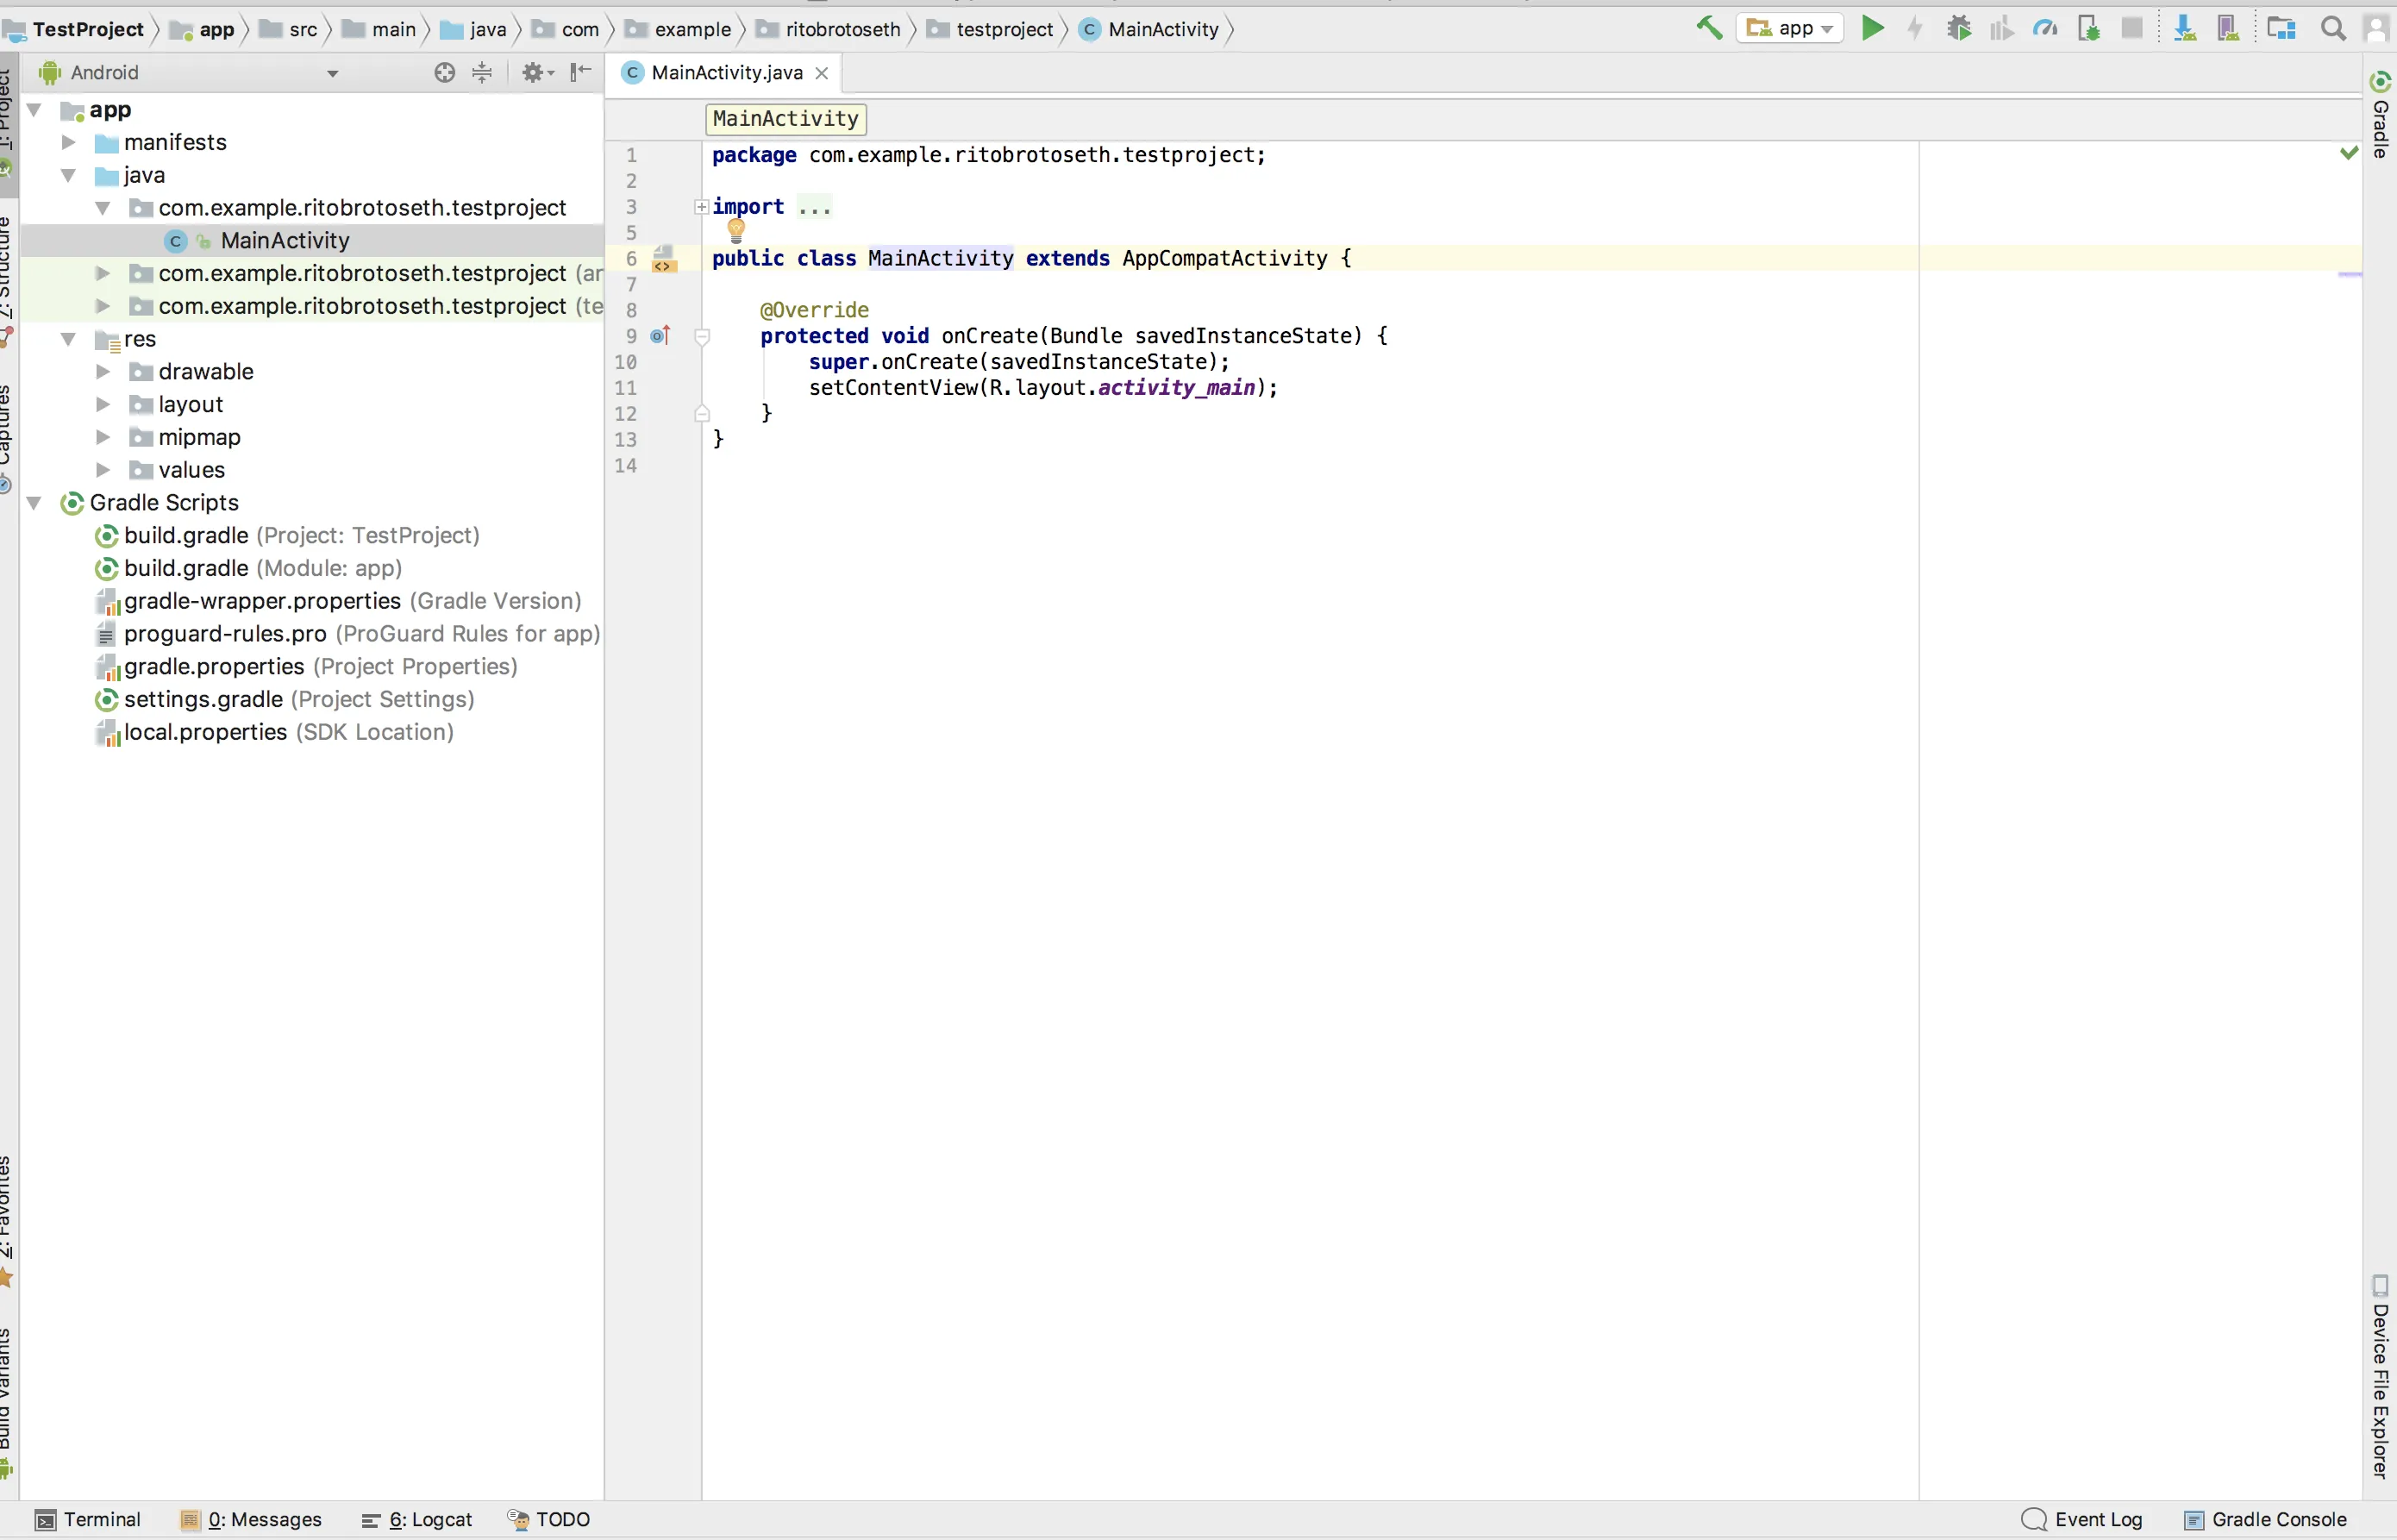Image resolution: width=2397 pixels, height=1540 pixels.
Task: Click the Search Everywhere magnifier icon
Action: (2332, 28)
